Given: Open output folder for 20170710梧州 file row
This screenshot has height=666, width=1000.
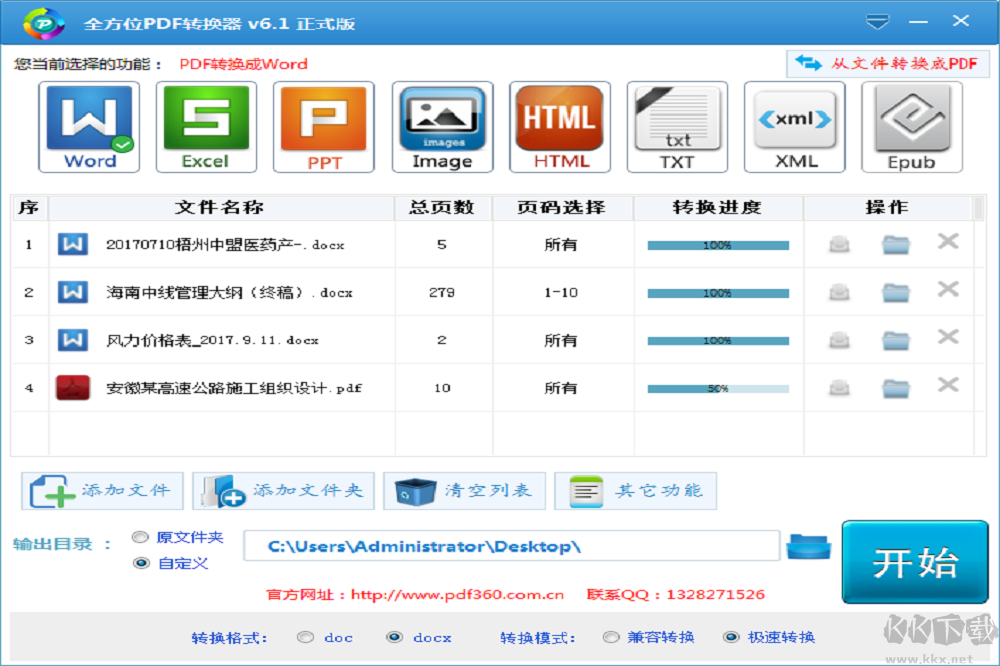Looking at the screenshot, I should pos(895,242).
